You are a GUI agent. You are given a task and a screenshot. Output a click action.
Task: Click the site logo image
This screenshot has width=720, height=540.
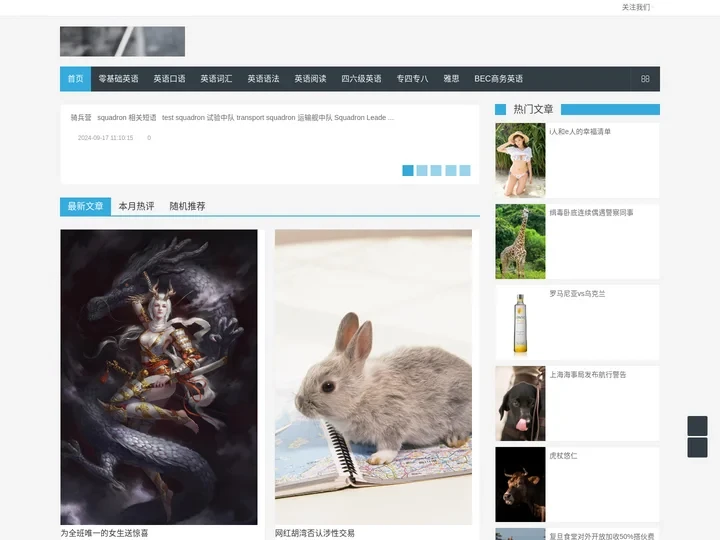click(123, 41)
